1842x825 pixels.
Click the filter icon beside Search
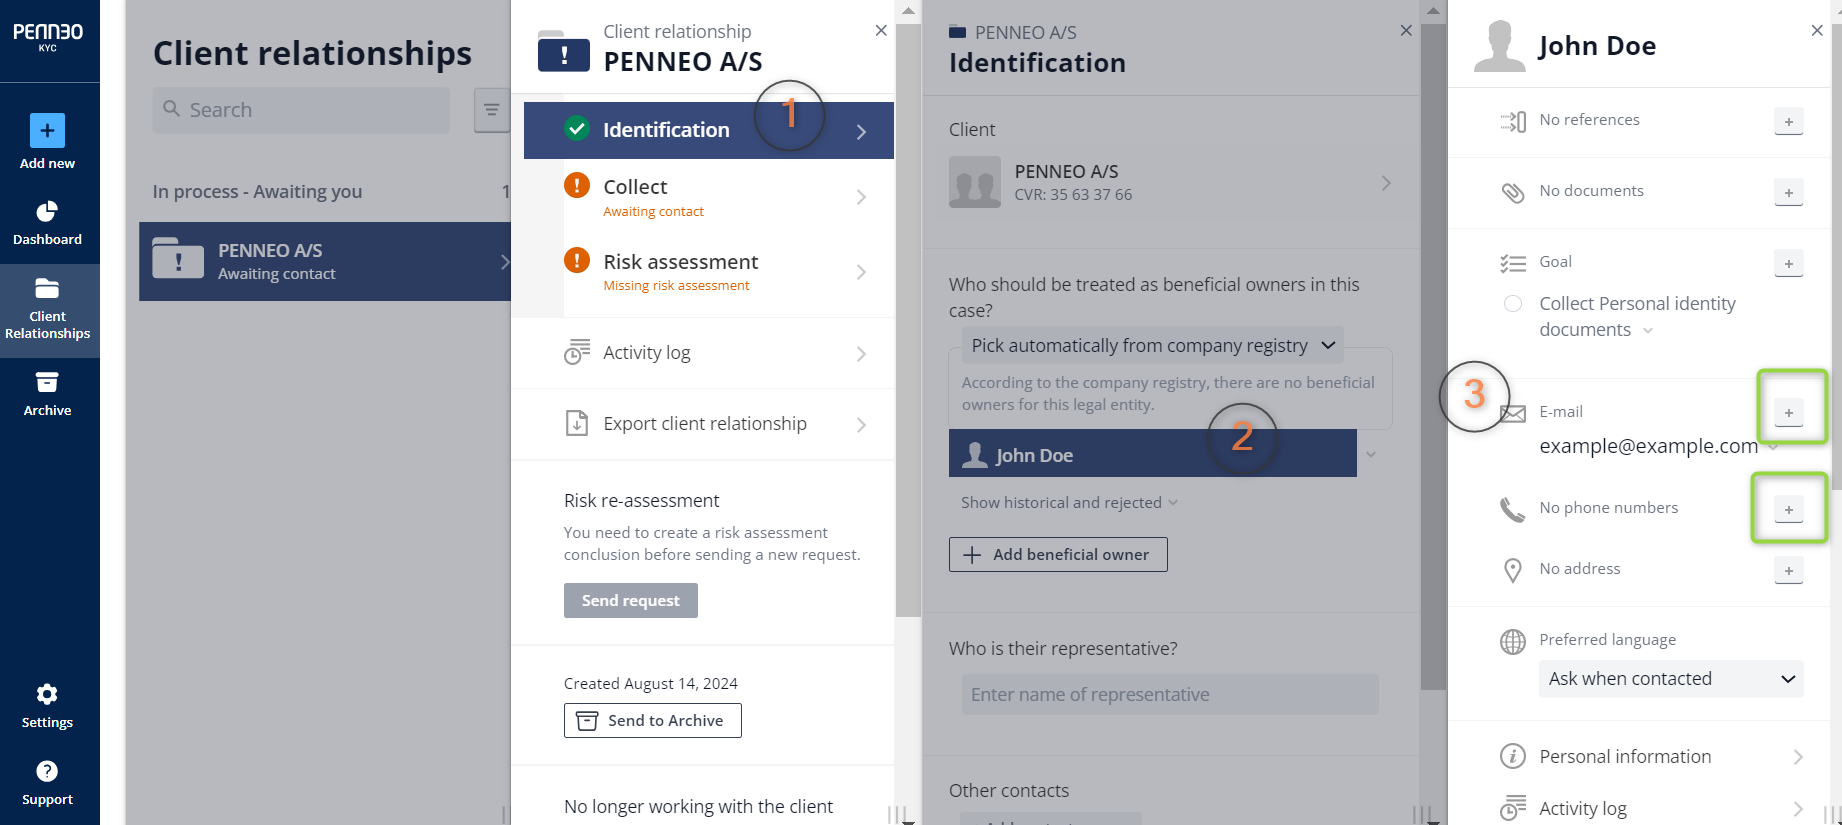tap(491, 110)
